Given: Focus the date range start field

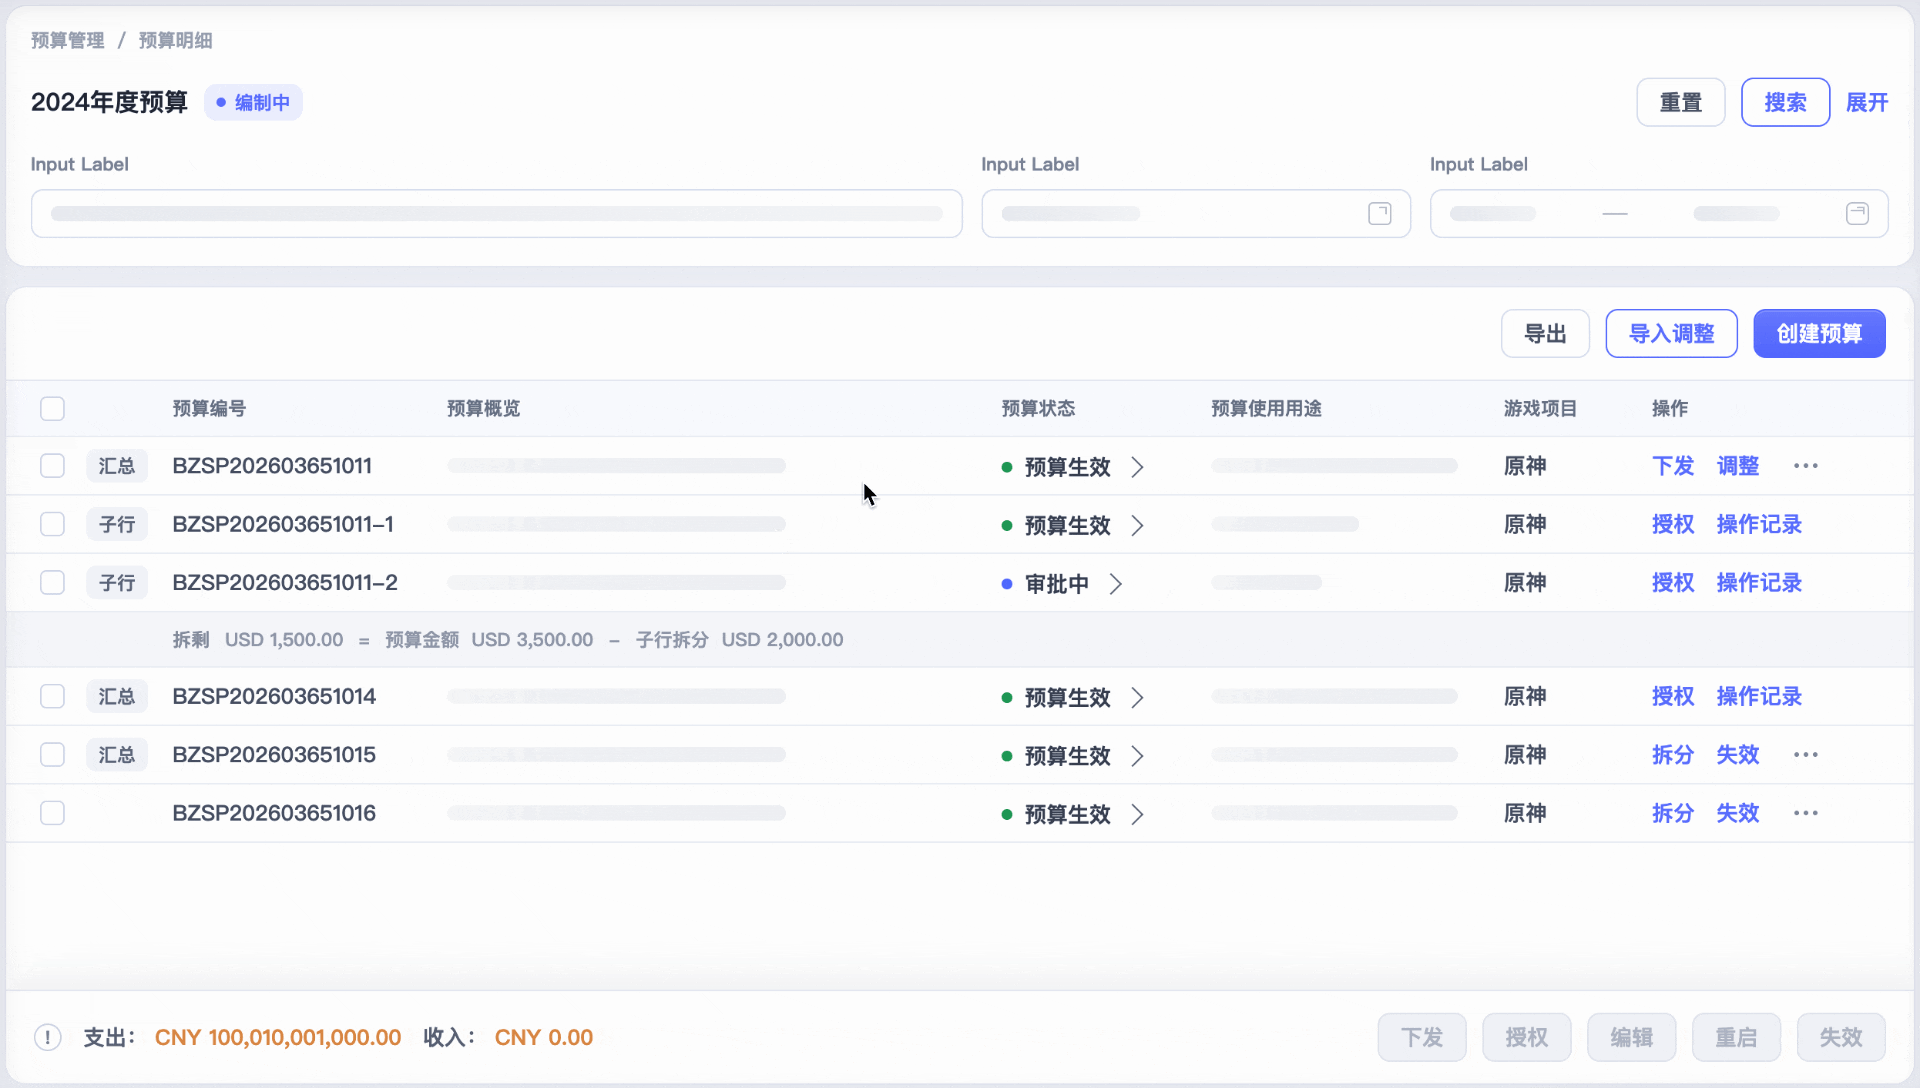Looking at the screenshot, I should (x=1493, y=214).
